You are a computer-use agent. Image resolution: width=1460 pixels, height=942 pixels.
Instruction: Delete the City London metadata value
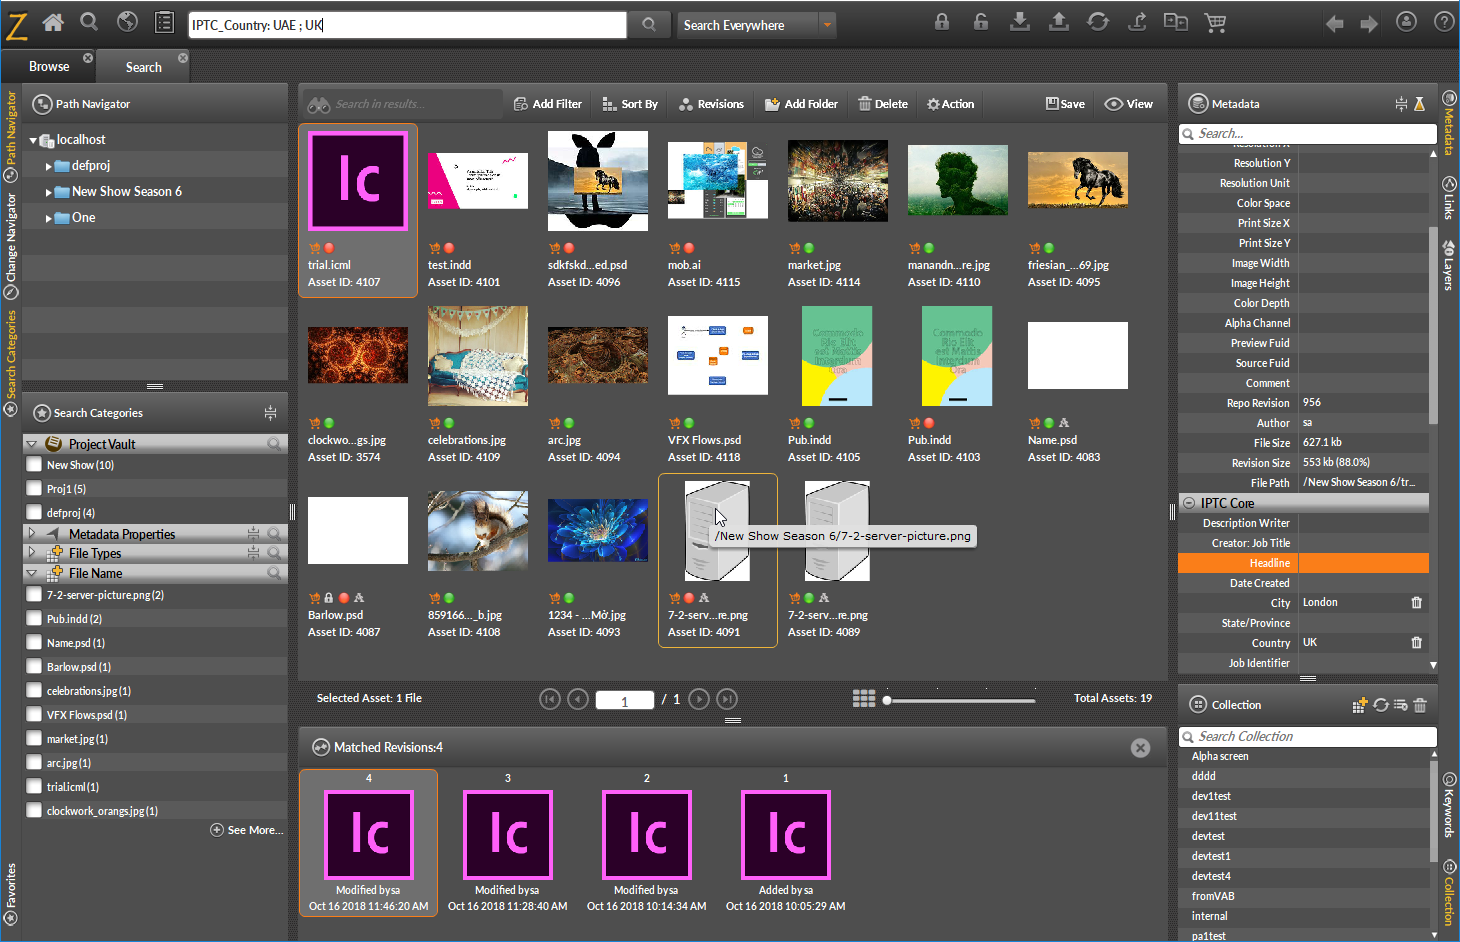click(x=1416, y=603)
